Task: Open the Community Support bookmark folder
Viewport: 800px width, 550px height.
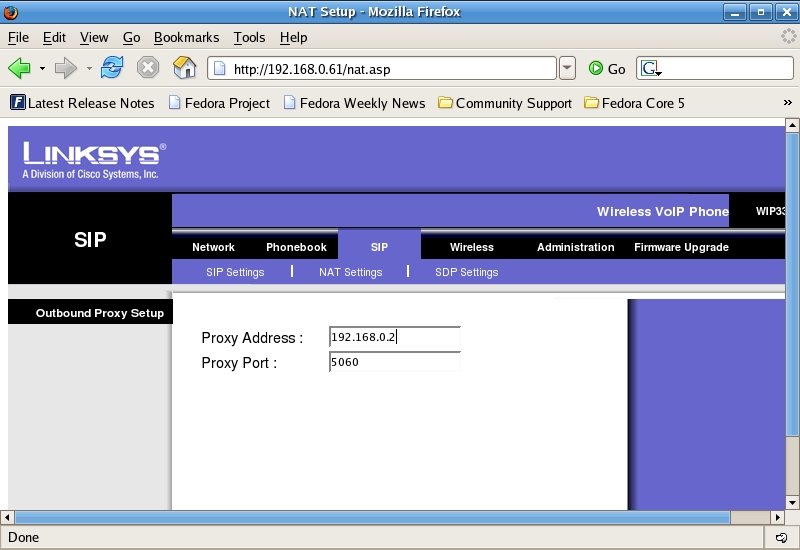Action: [x=505, y=103]
